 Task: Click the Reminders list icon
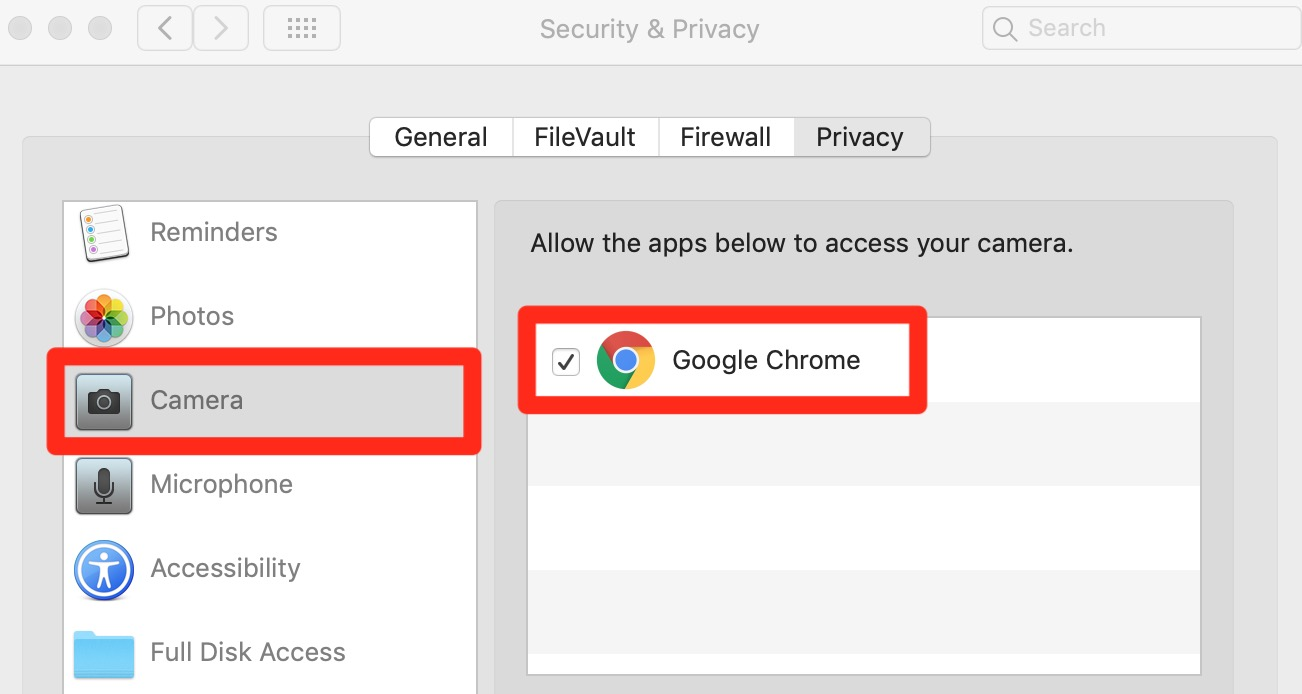pos(104,233)
